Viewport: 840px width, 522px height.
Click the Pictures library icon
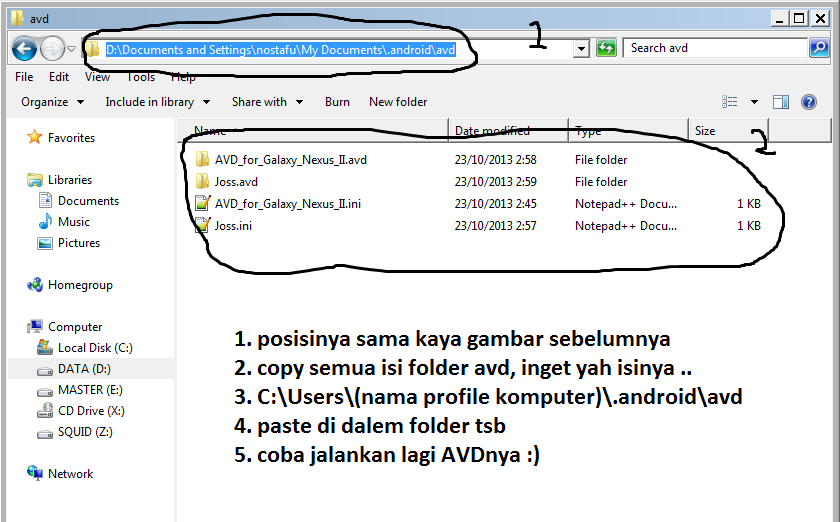(45, 243)
